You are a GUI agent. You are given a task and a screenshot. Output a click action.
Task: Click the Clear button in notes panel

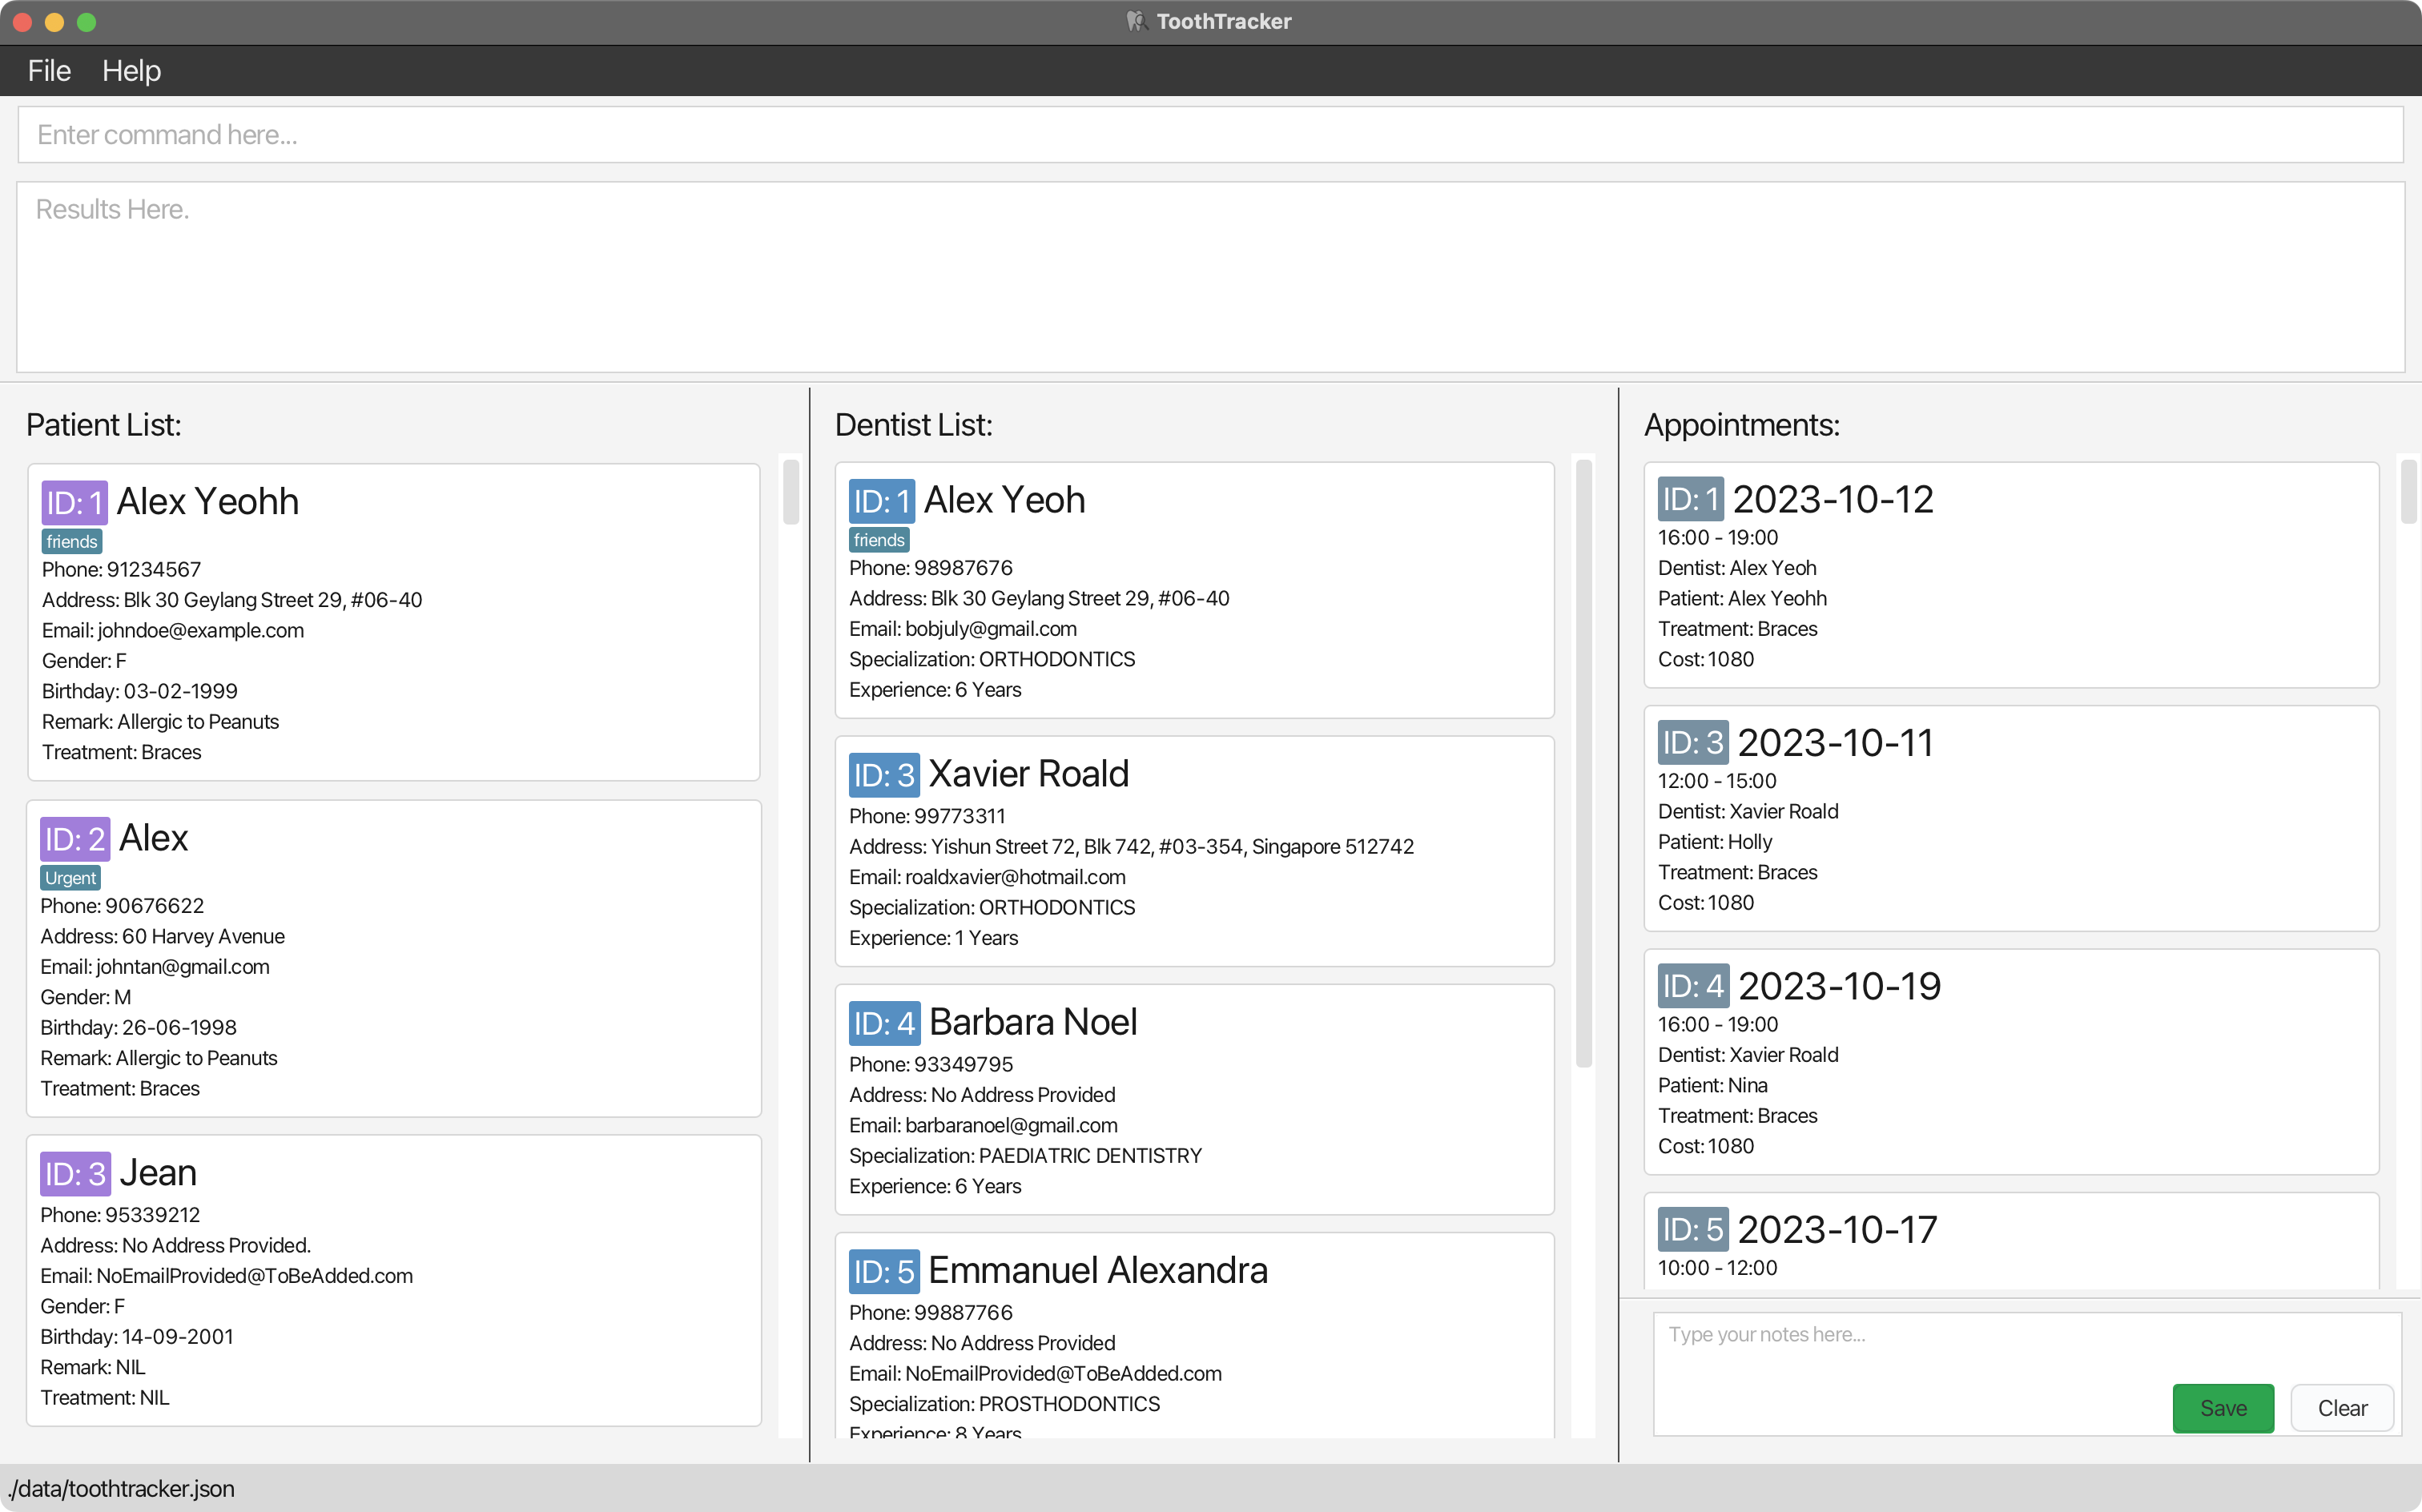[x=2342, y=1407]
